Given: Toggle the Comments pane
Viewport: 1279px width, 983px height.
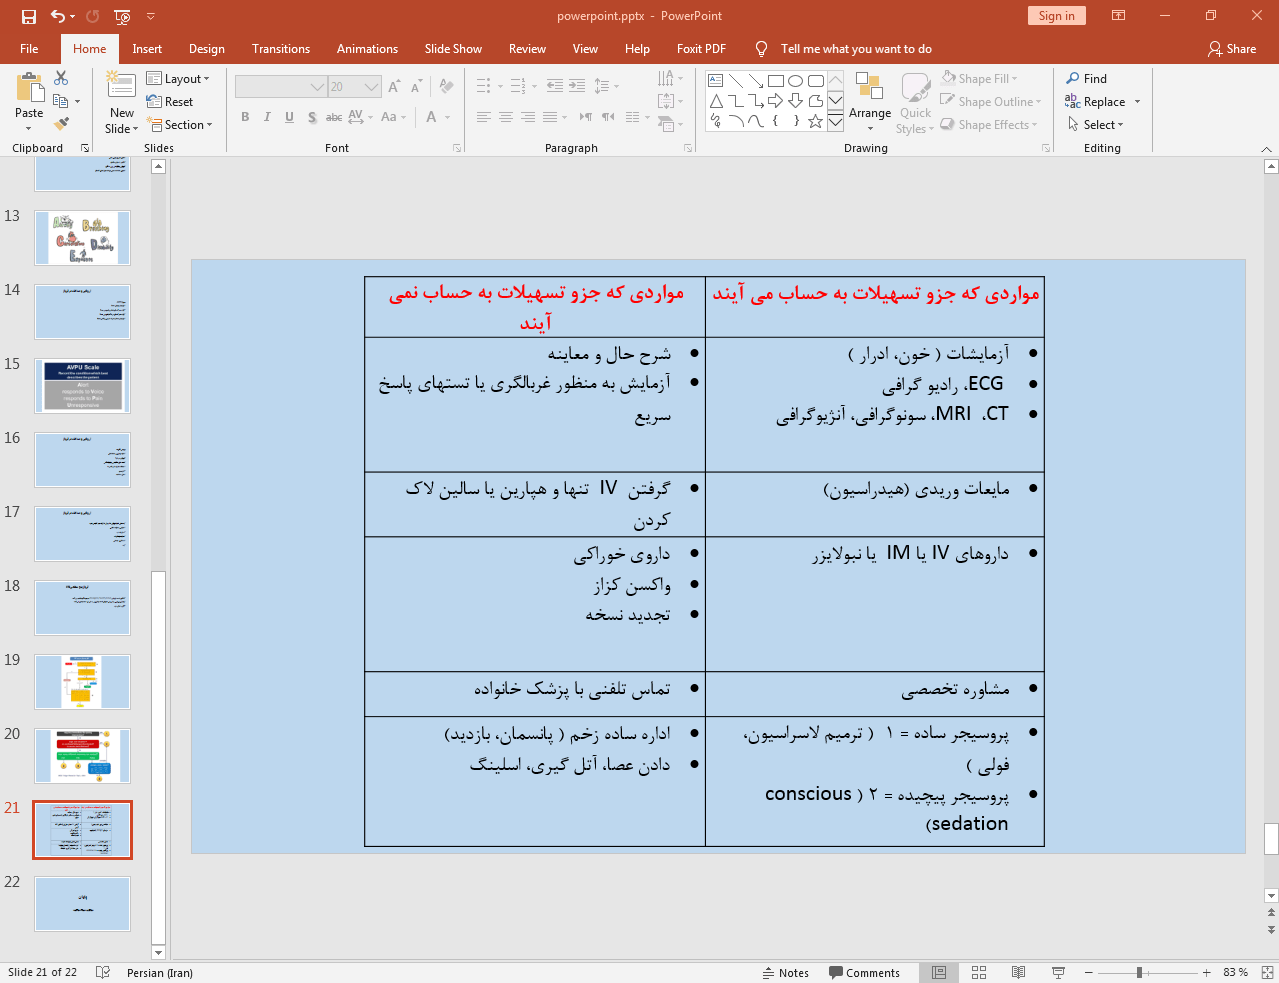Looking at the screenshot, I should coord(865,972).
